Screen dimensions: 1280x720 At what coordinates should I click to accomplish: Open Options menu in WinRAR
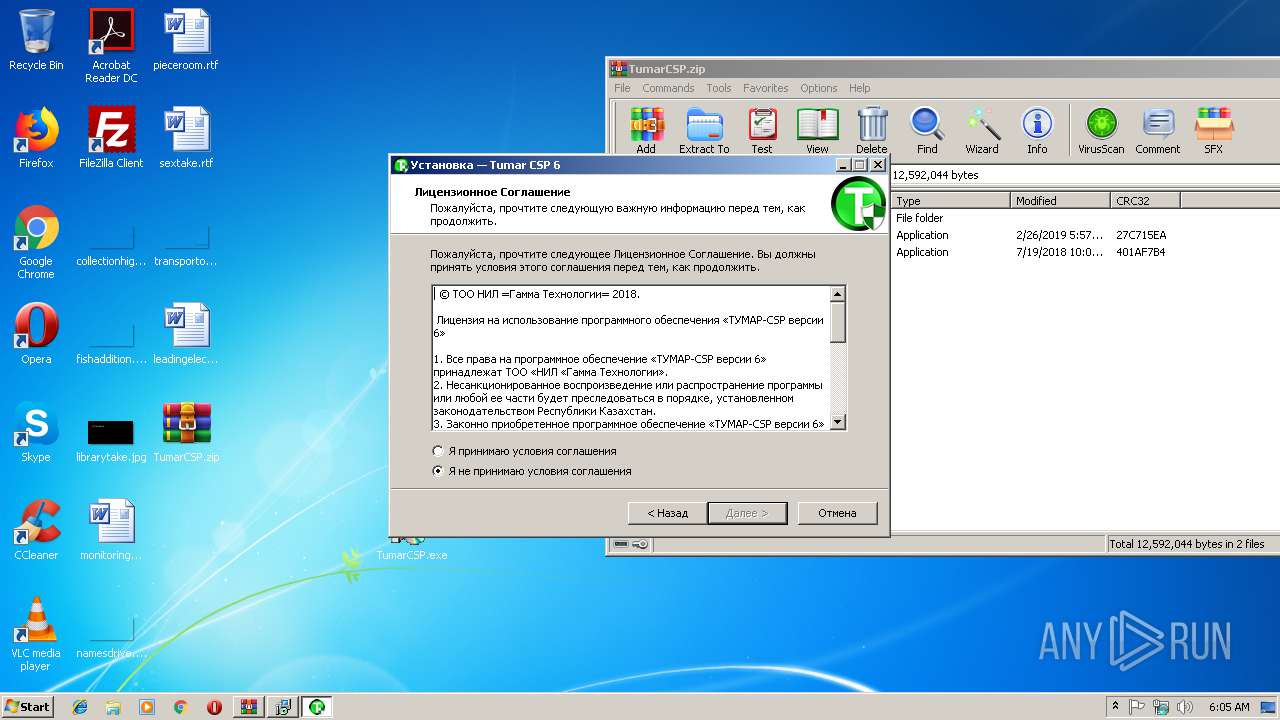[819, 88]
